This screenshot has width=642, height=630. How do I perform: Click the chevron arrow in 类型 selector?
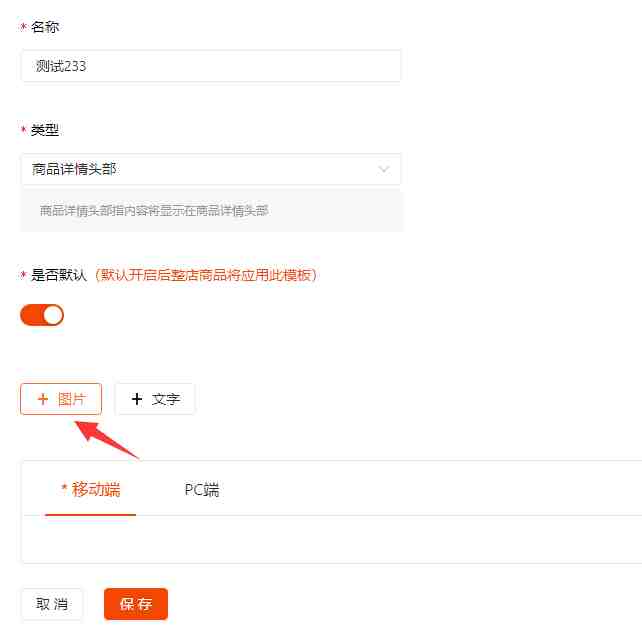pyautogui.click(x=384, y=169)
